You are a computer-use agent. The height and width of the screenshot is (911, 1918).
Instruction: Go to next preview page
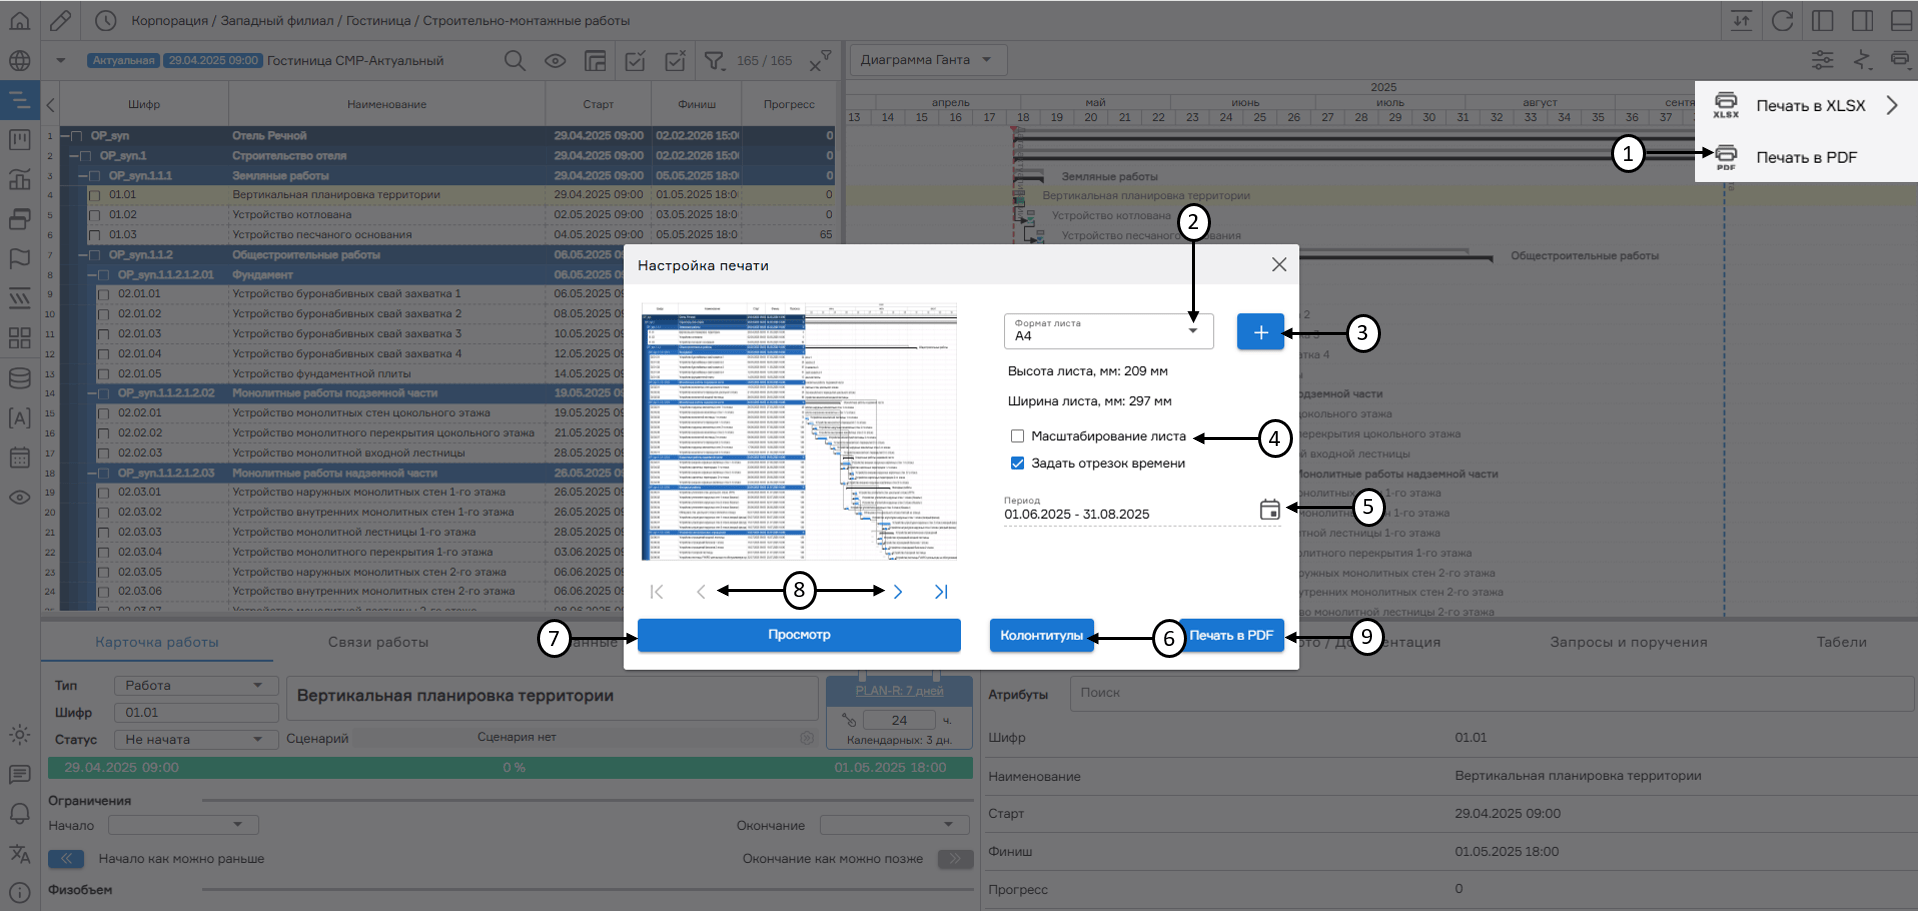coord(898,592)
